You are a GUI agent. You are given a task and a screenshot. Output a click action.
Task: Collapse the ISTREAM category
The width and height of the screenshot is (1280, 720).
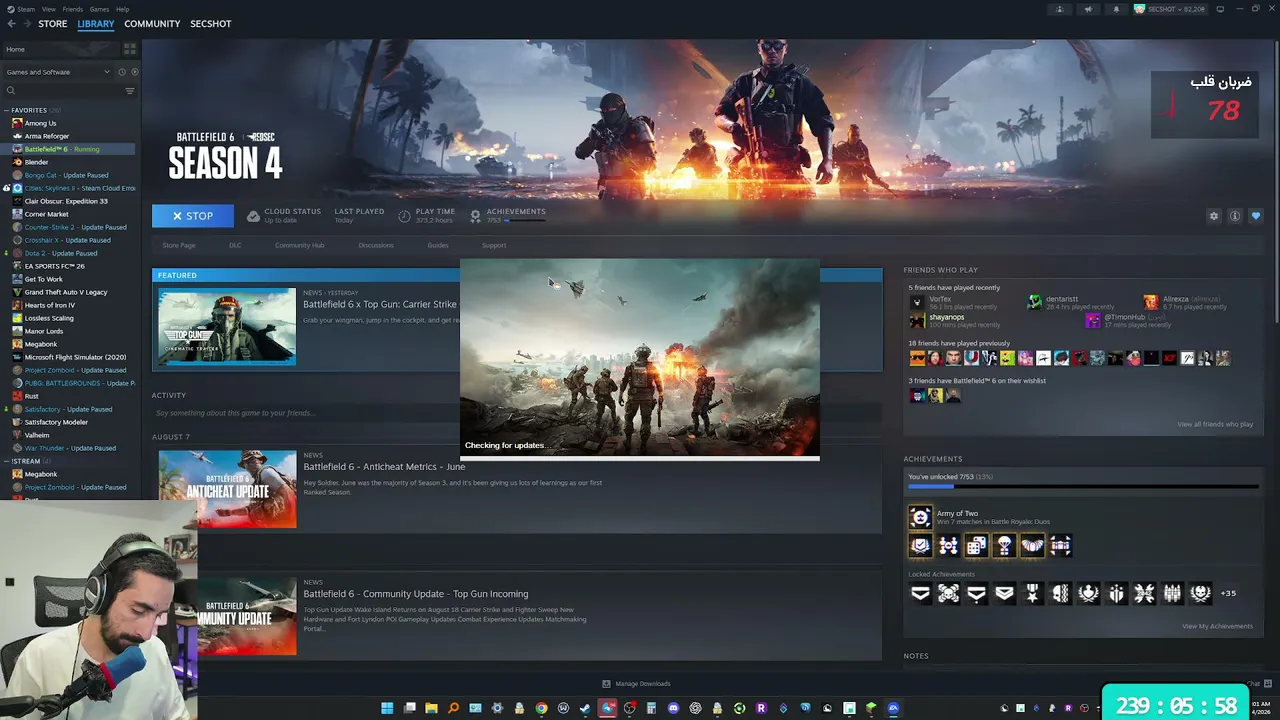coord(6,461)
